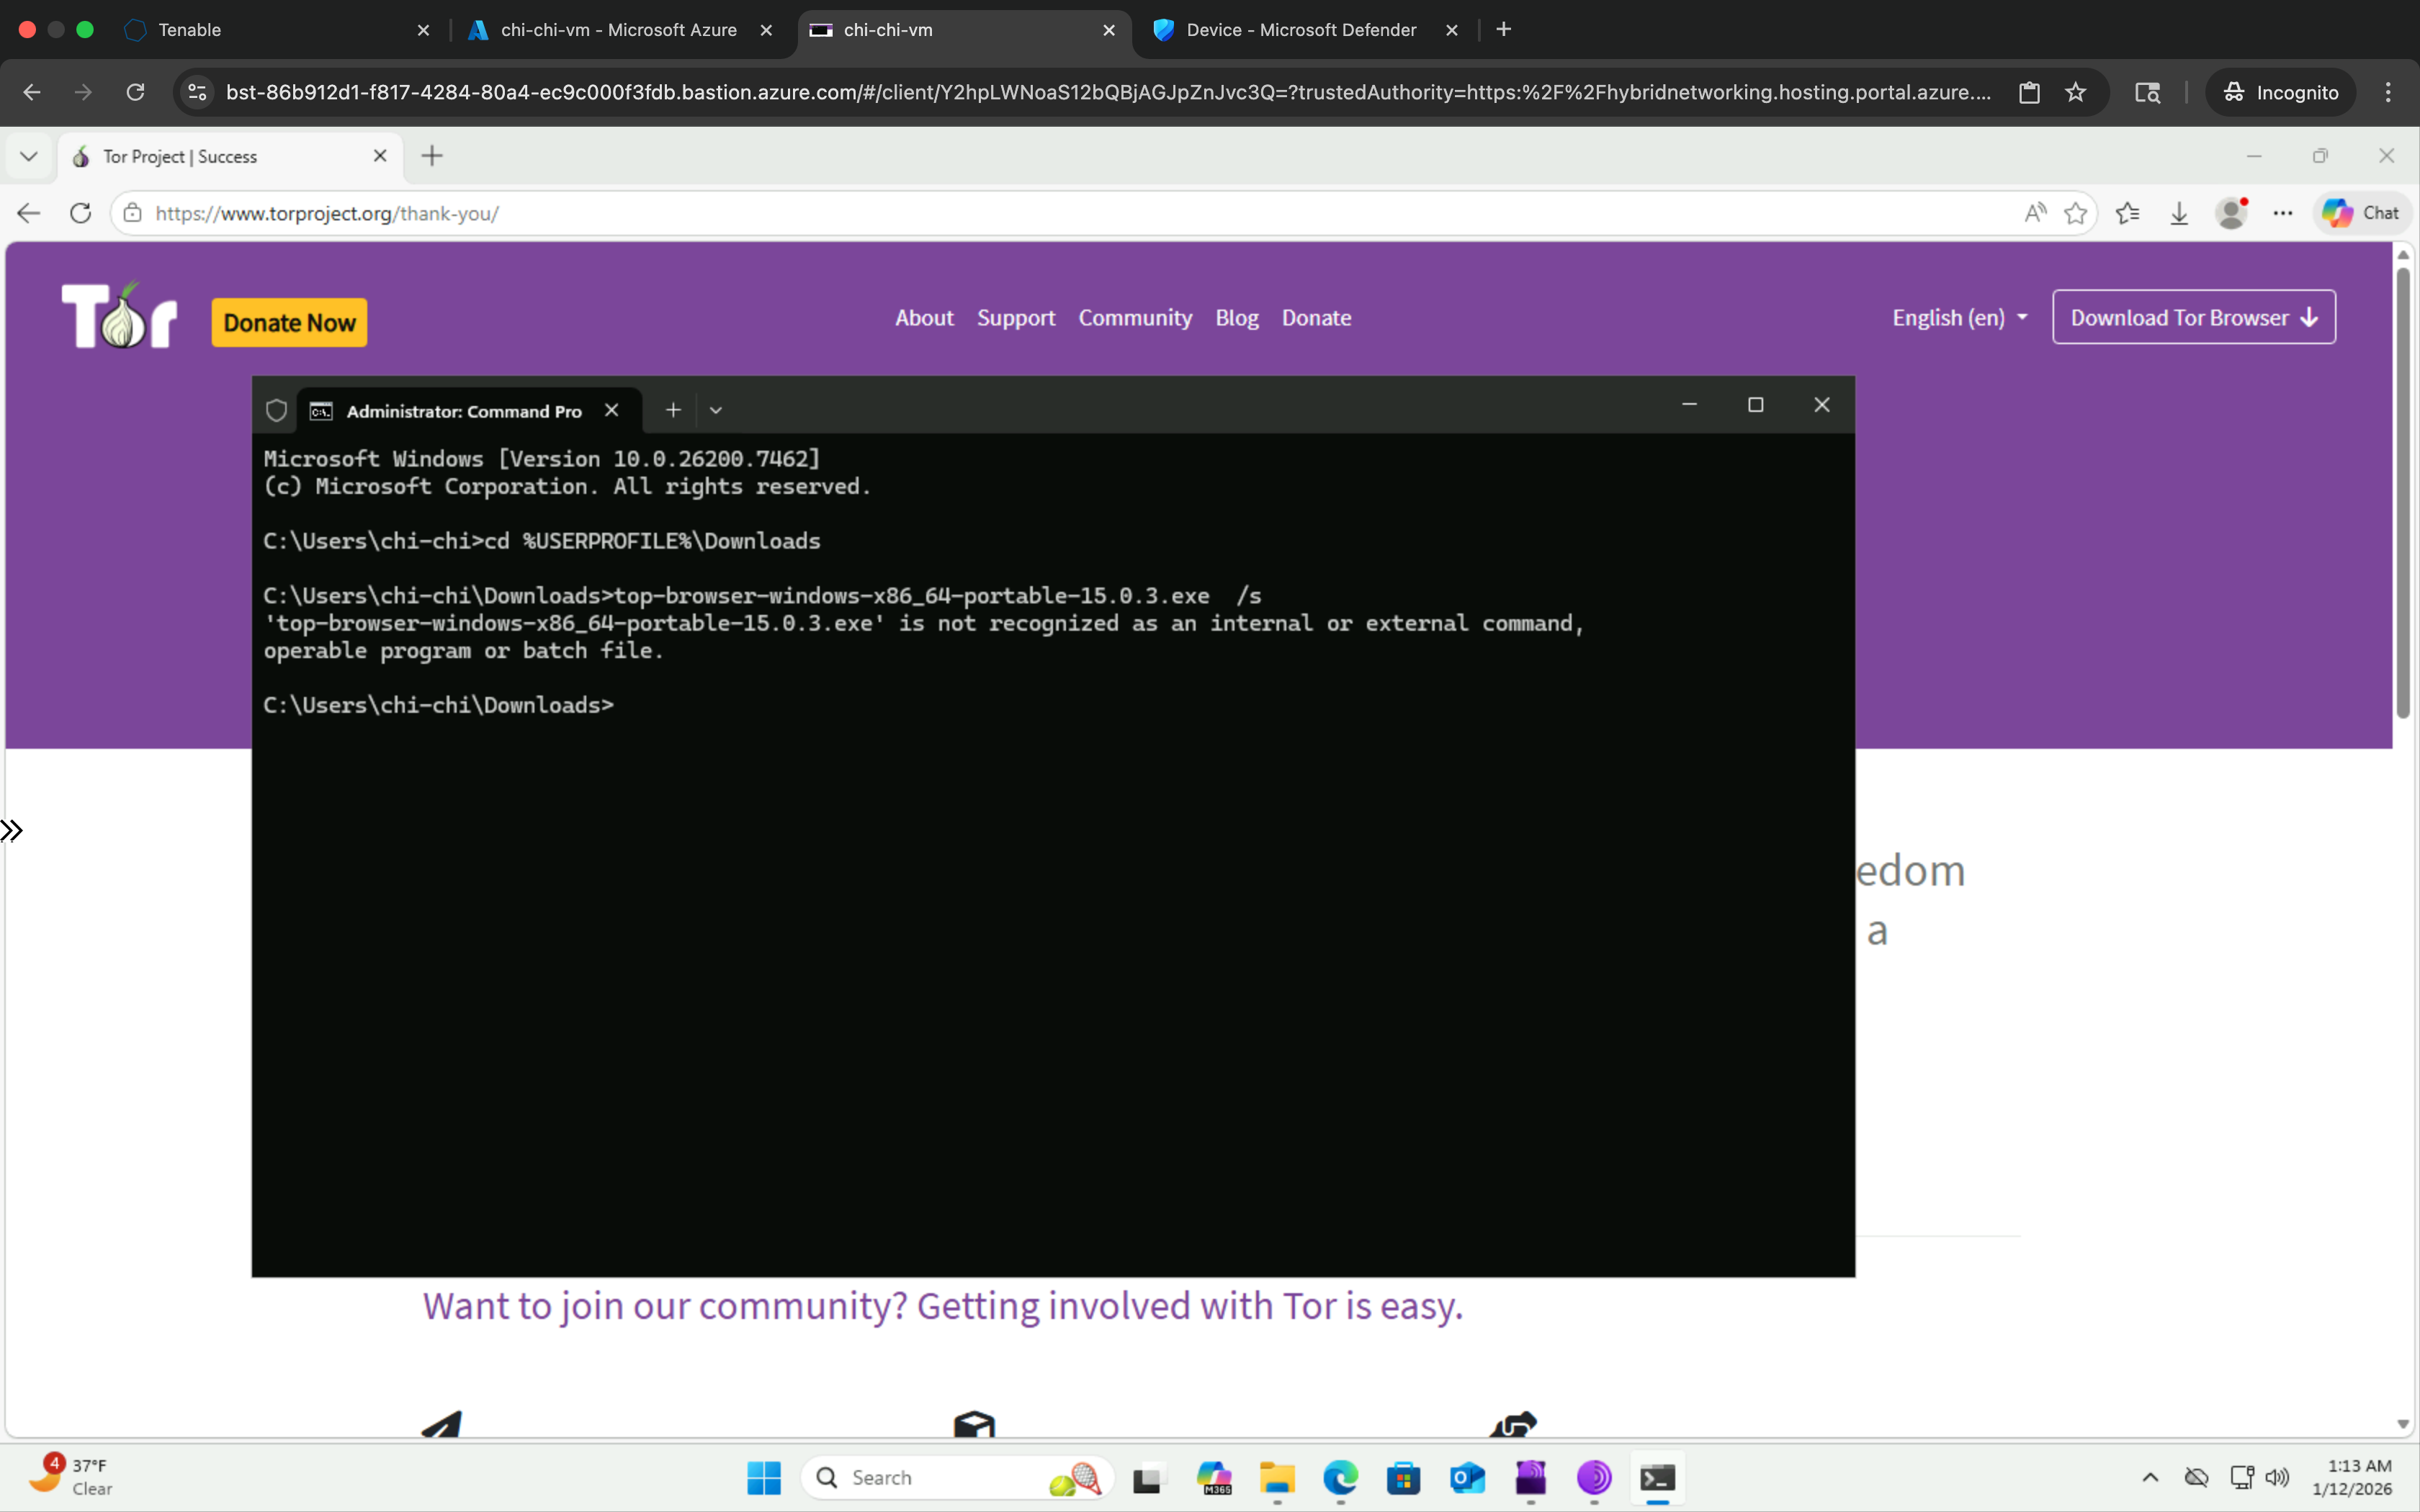Show hidden system tray icons
The height and width of the screenshot is (1512, 2420).
coord(2150,1477)
